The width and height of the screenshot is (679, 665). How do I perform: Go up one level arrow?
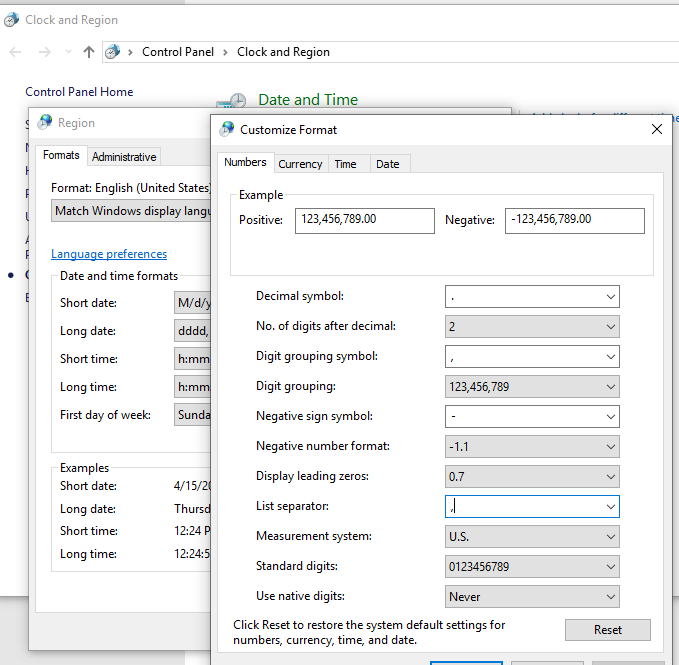pos(89,52)
